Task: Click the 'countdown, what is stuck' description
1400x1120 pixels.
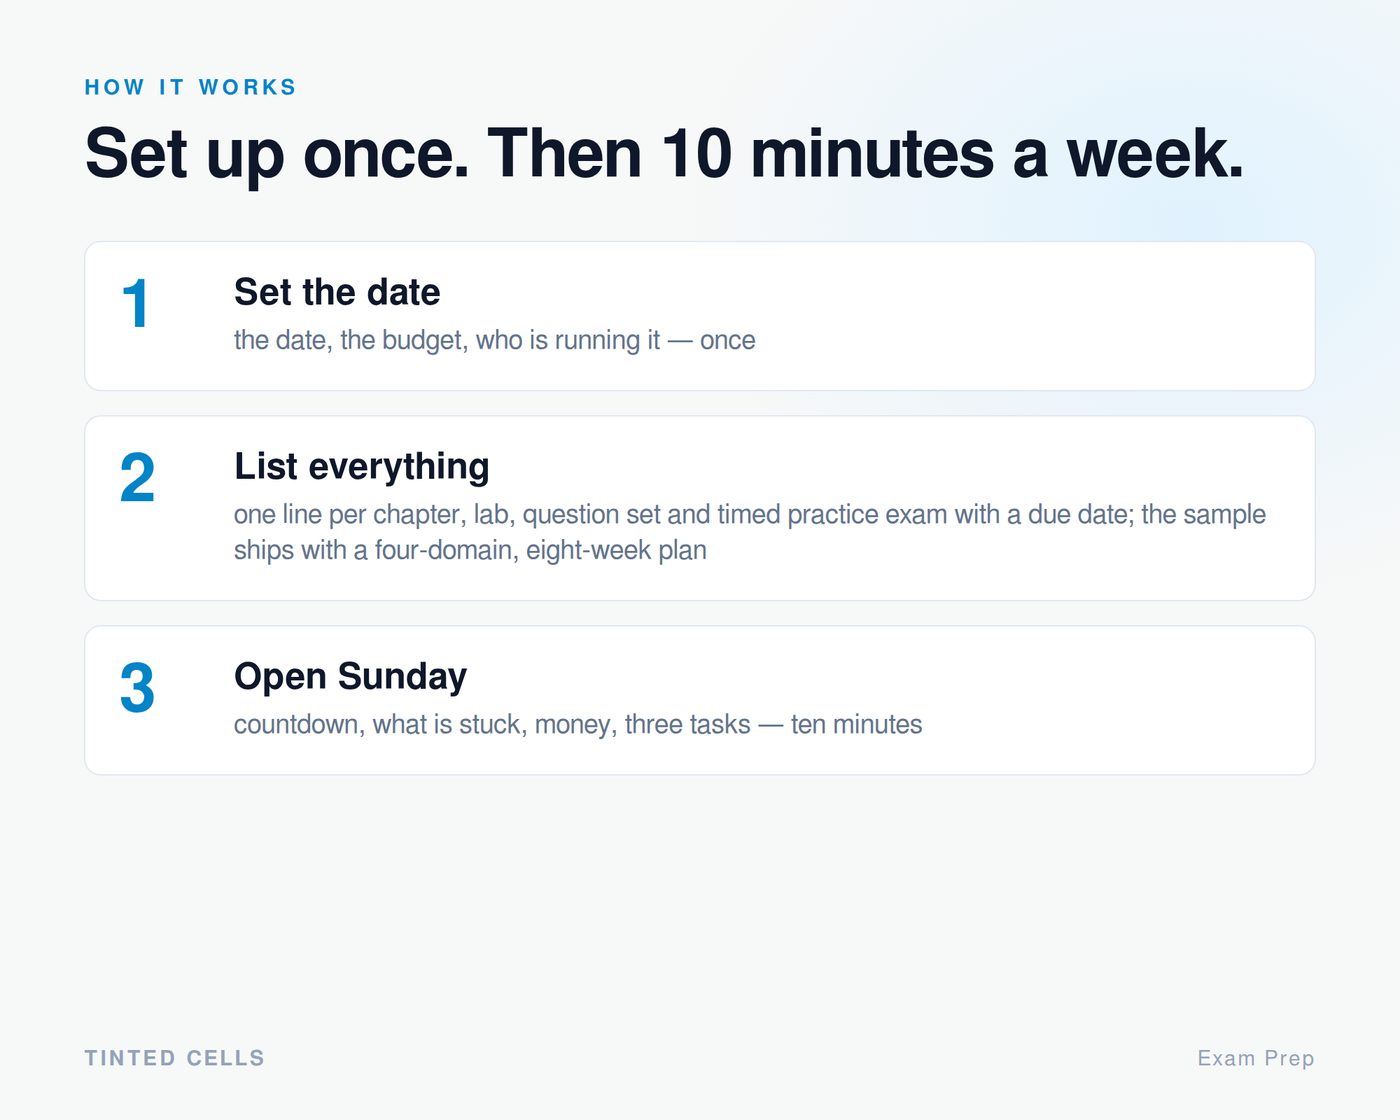Action: tap(578, 724)
